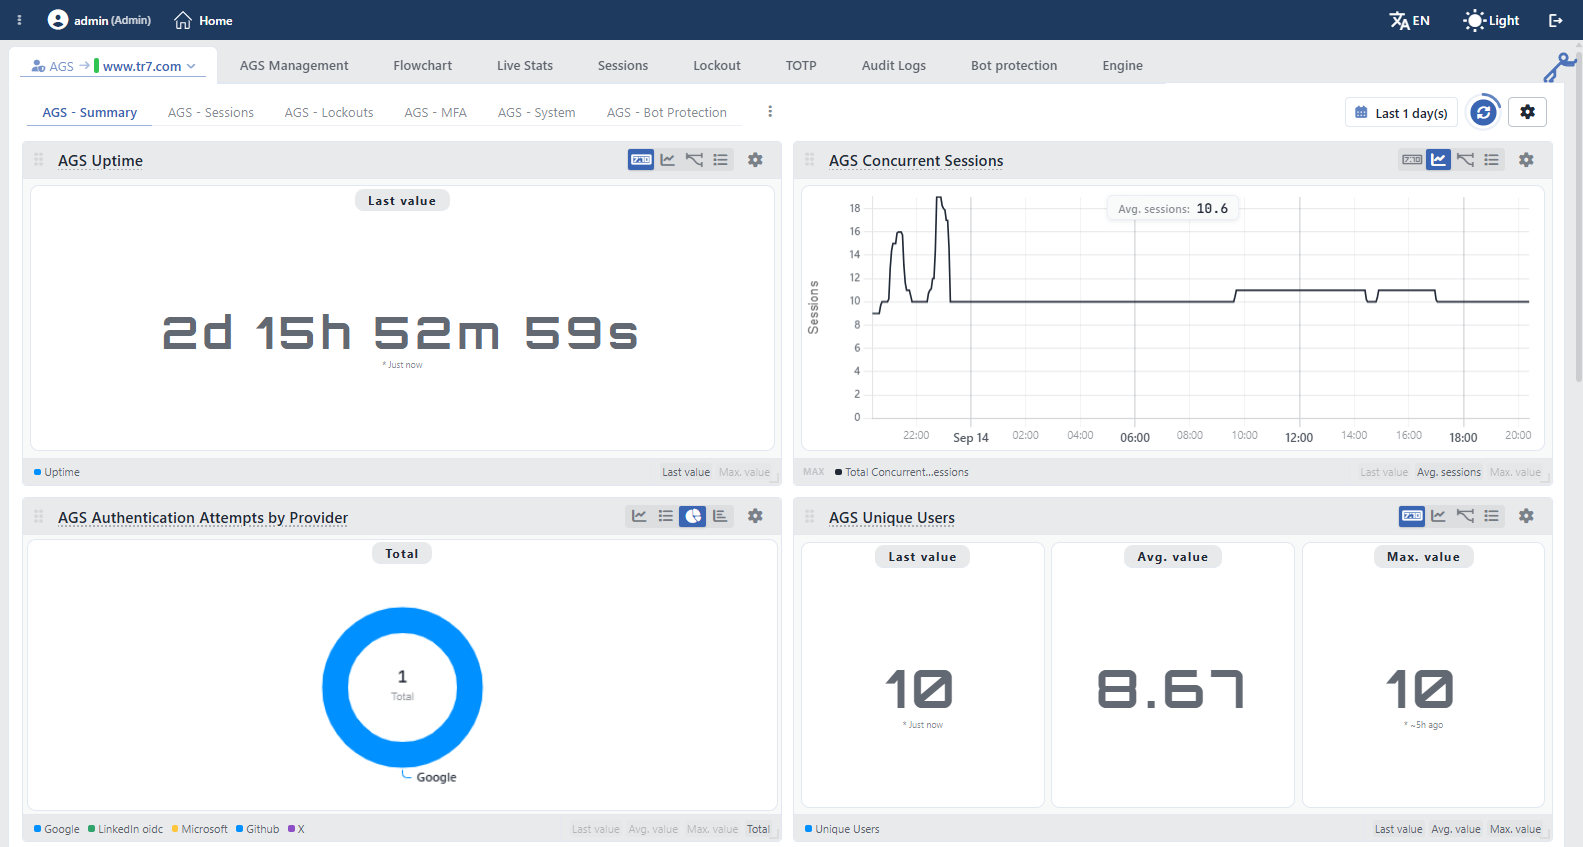Open dashboard settings gear next to refresh
This screenshot has height=847, width=1583.
click(x=1527, y=112)
